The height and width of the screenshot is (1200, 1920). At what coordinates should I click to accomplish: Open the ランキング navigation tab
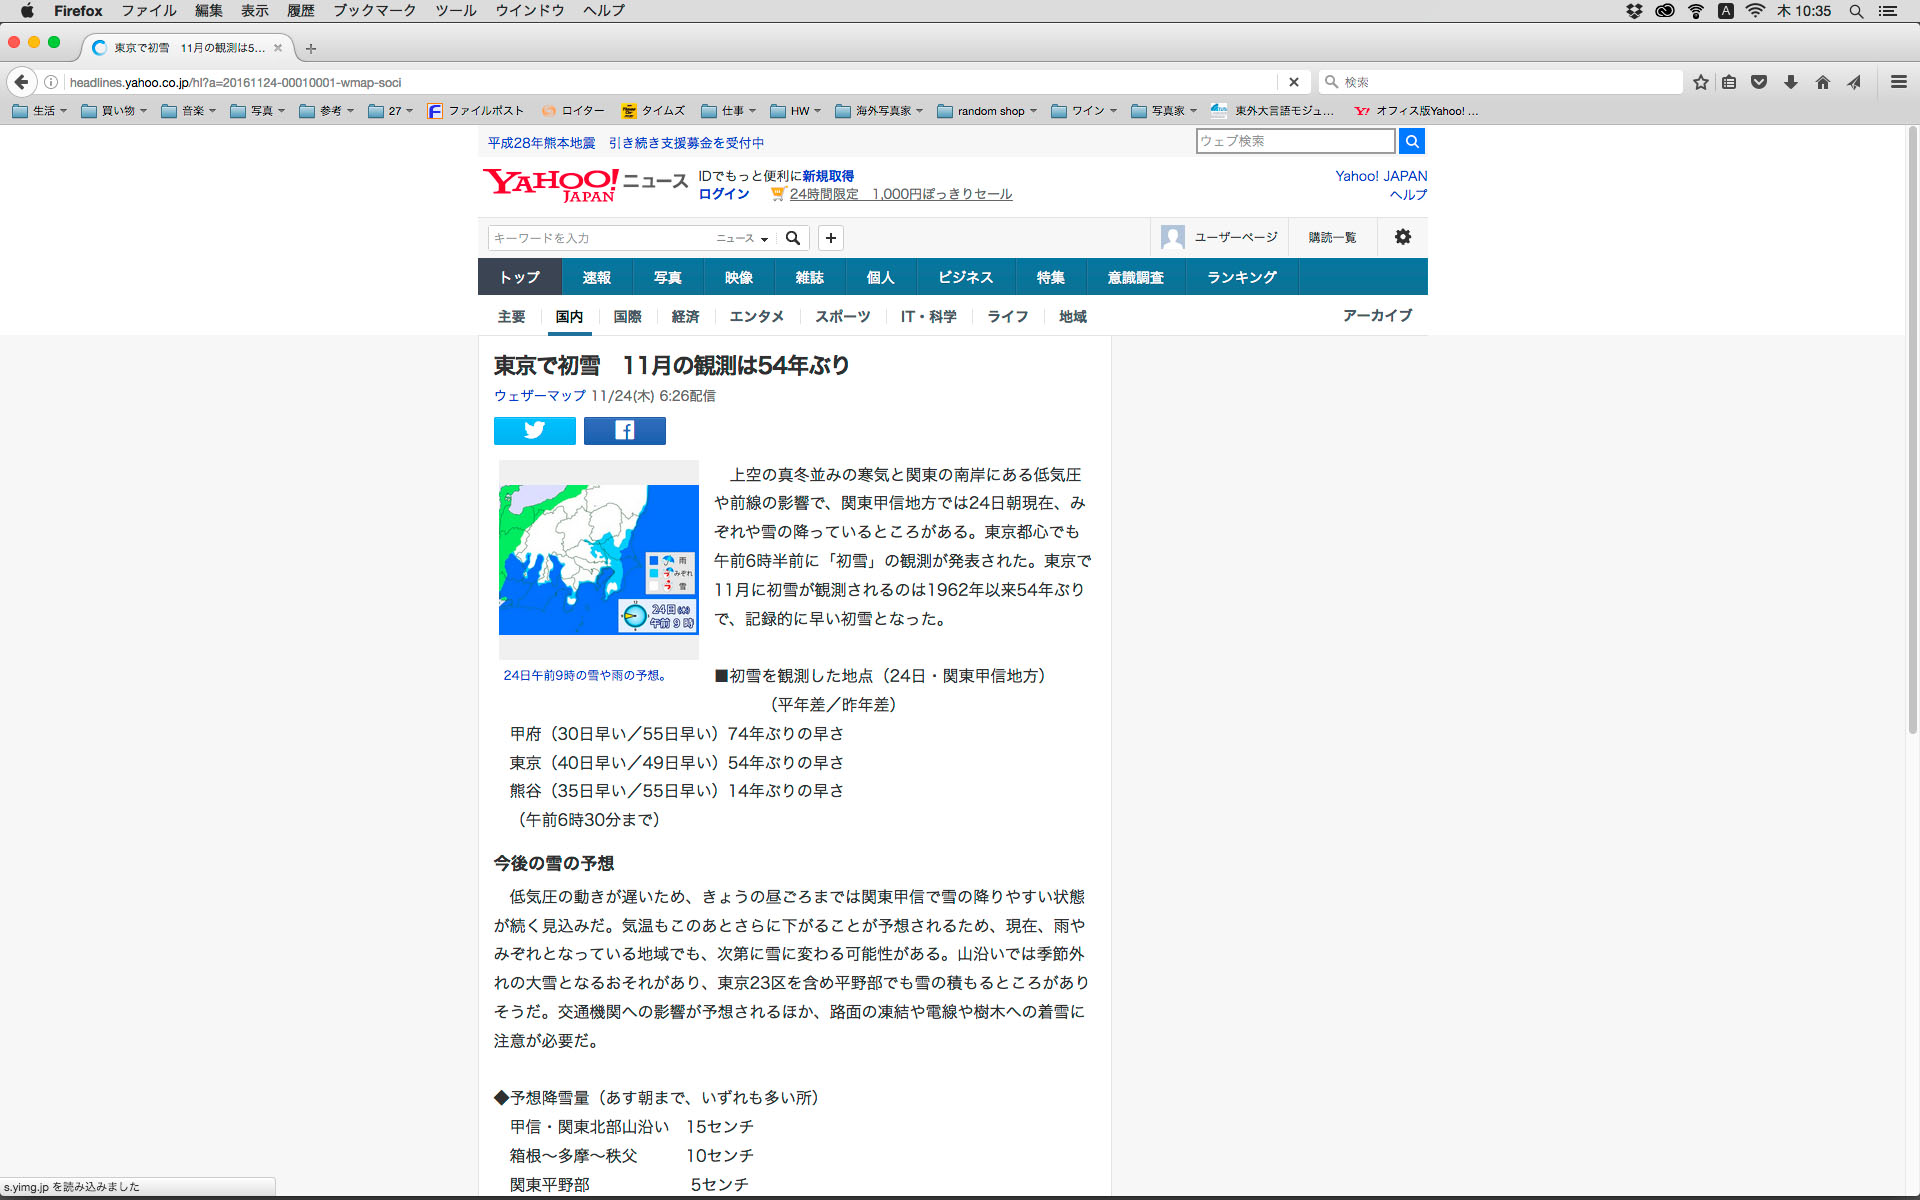point(1241,277)
